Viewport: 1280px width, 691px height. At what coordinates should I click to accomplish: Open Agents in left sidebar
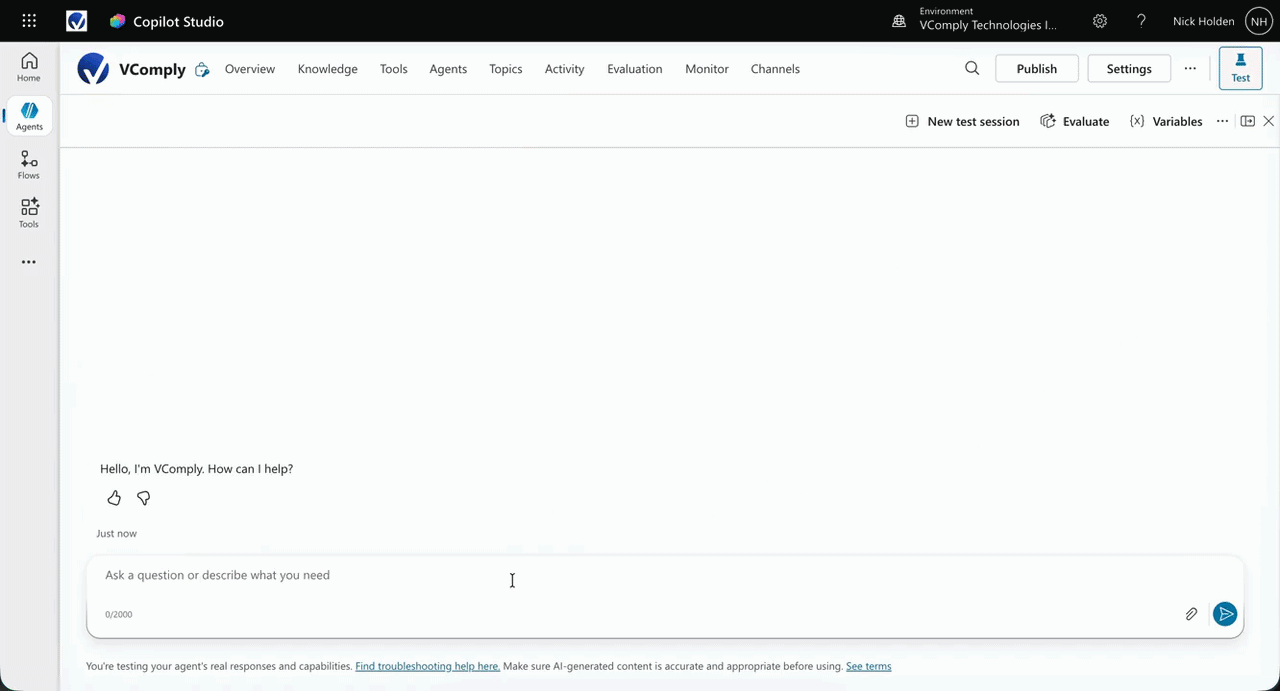click(x=29, y=117)
